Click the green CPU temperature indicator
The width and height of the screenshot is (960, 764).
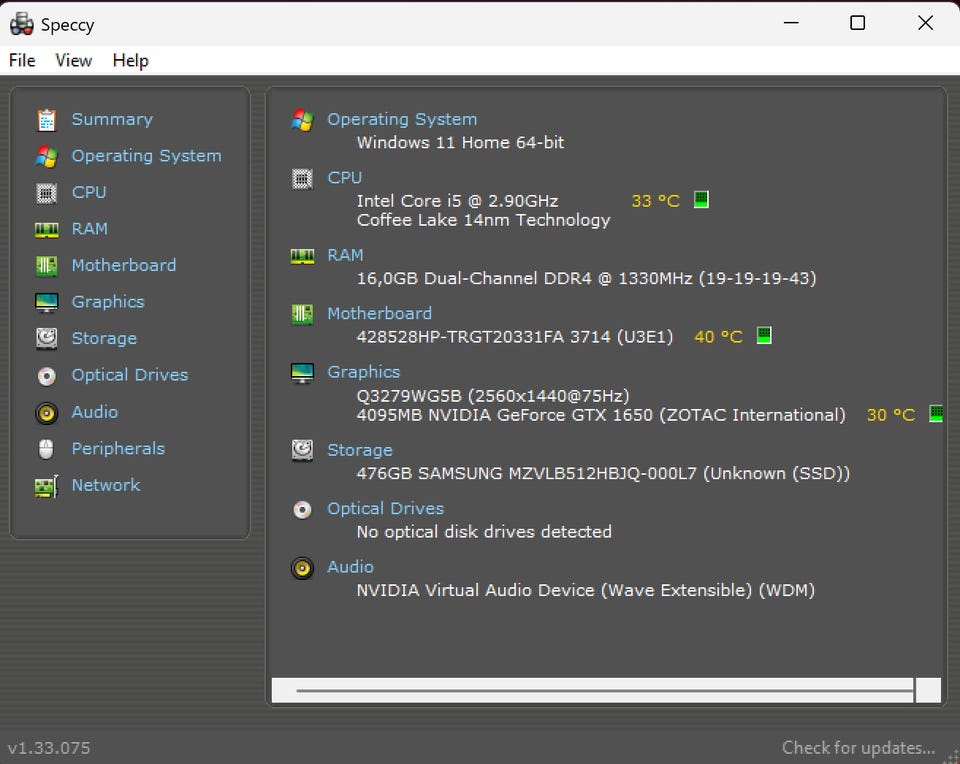[x=701, y=200]
